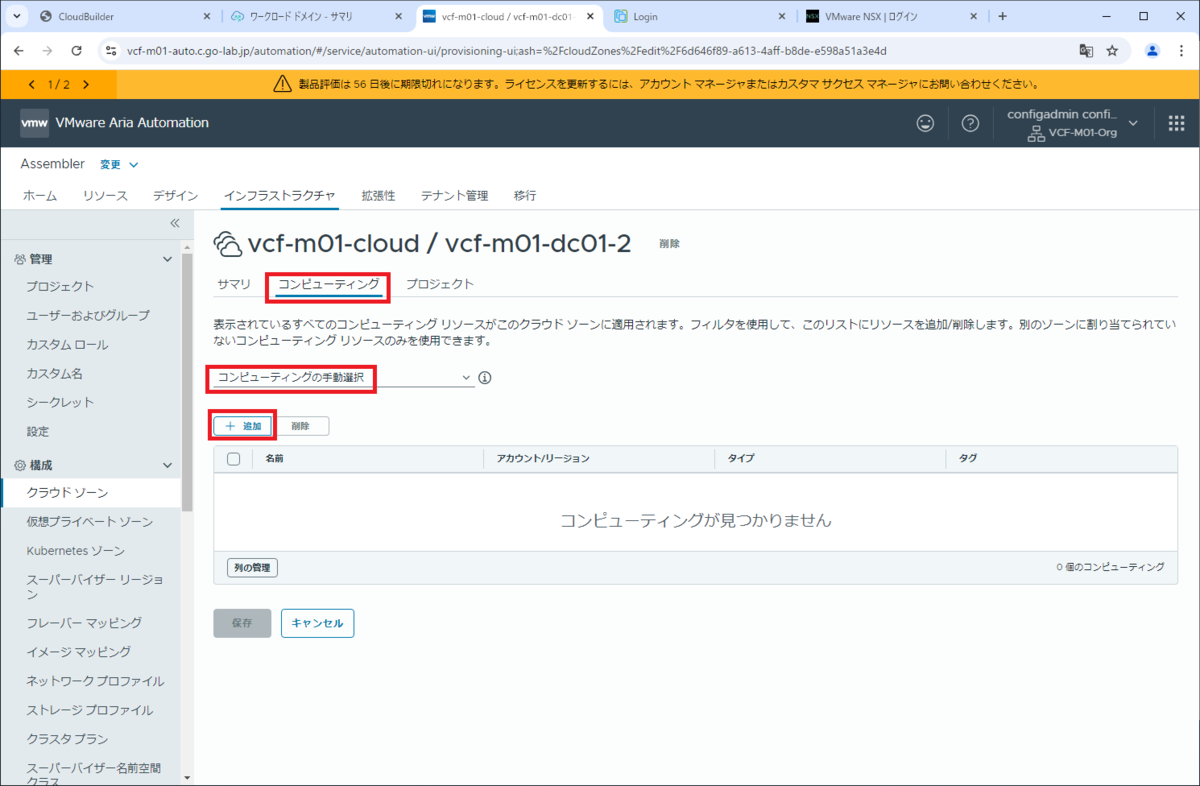Viewport: 1200px width, 786px height.
Task: Select カスタム ロール in sidebar
Action: [67, 344]
